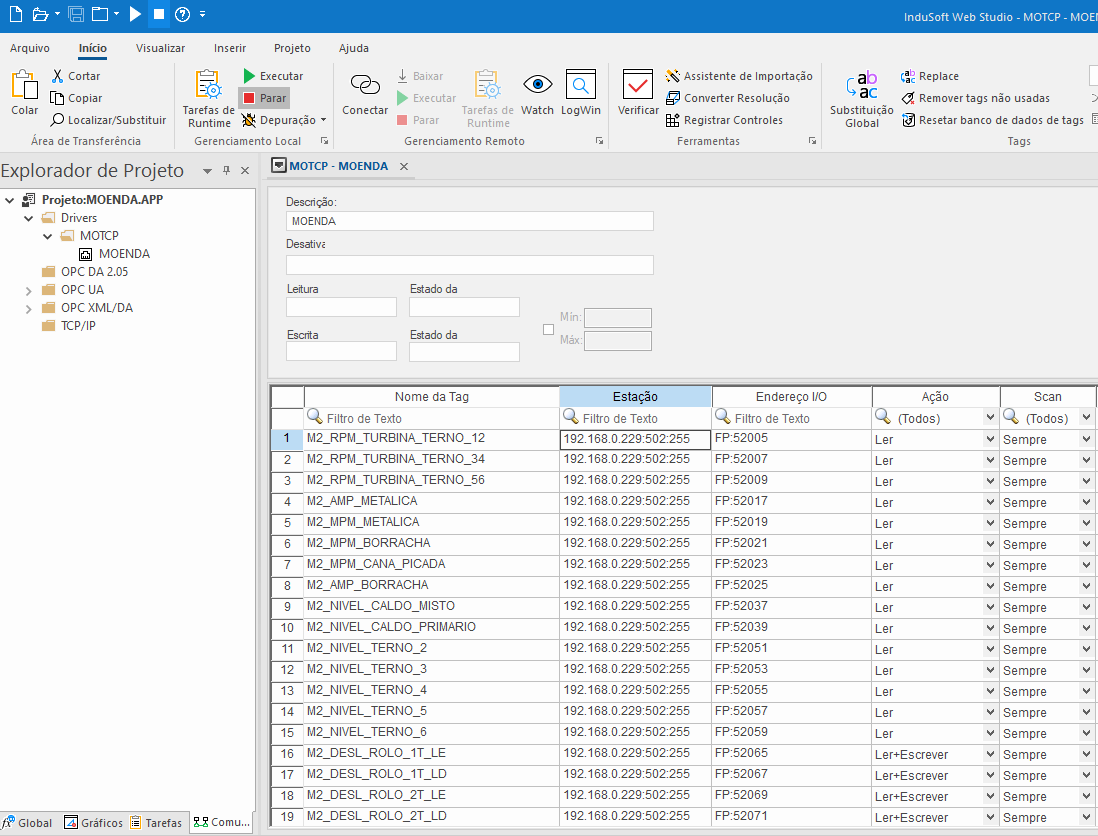Click the Descrição input field containing MOENDA
The height and width of the screenshot is (836, 1098).
click(469, 221)
